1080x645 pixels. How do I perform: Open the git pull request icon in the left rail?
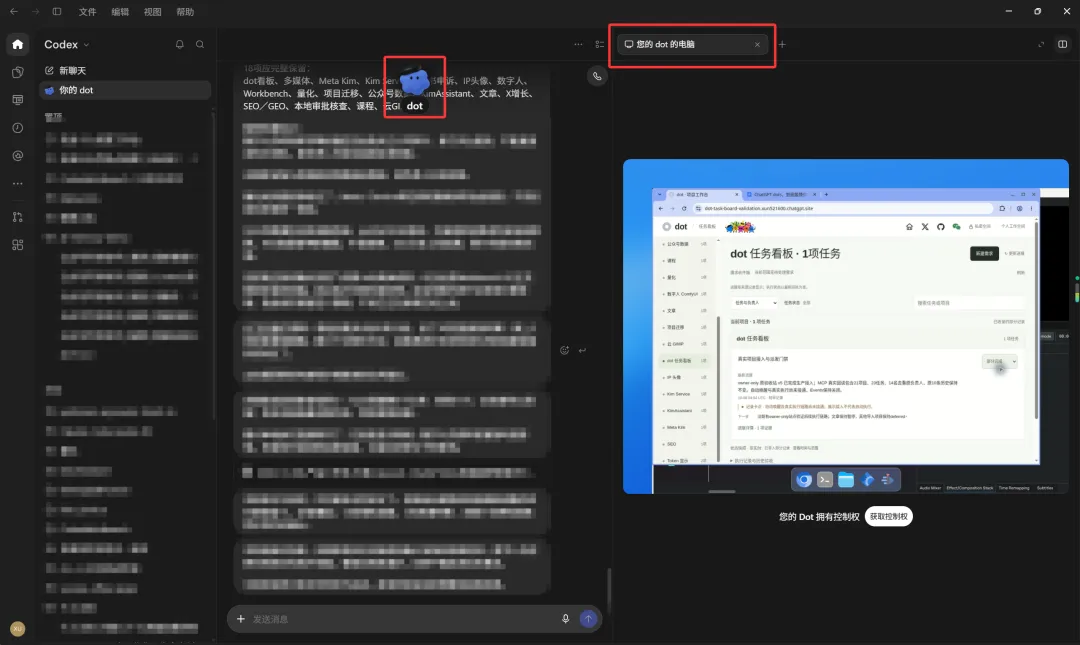coord(18,217)
